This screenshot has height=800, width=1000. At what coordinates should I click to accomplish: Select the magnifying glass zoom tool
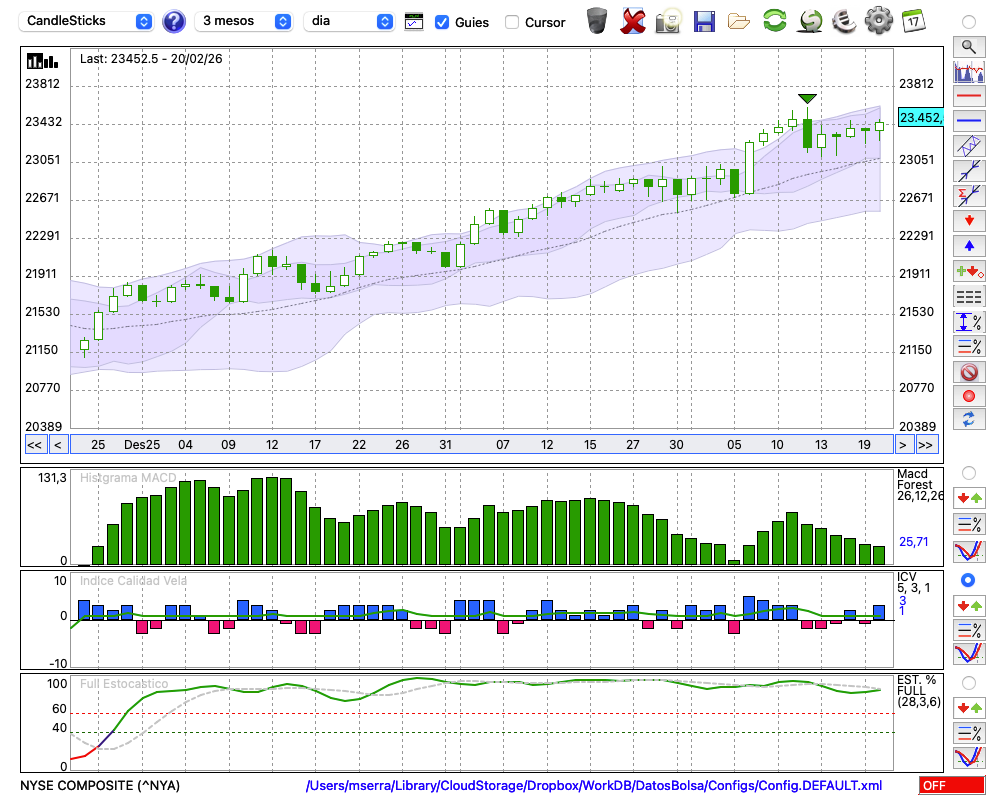[x=969, y=47]
